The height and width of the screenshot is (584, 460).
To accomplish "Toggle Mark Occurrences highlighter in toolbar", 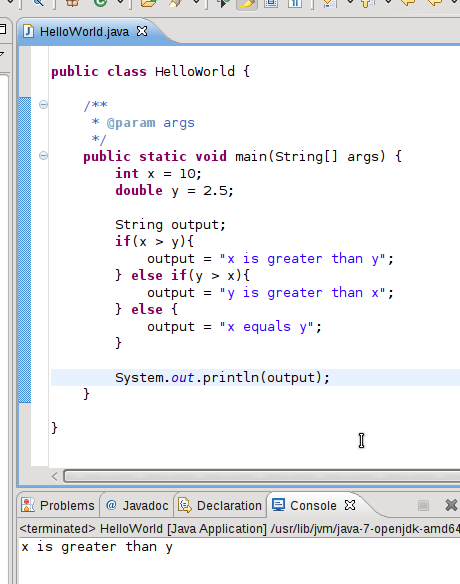I will 247,3.
